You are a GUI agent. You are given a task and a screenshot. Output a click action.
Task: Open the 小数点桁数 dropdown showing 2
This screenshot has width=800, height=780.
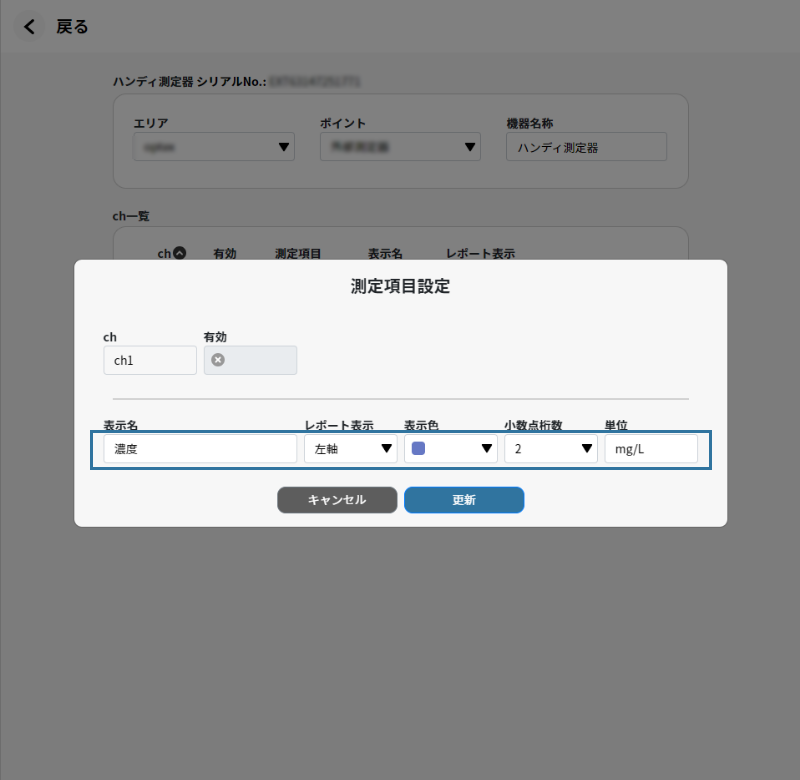(x=551, y=449)
